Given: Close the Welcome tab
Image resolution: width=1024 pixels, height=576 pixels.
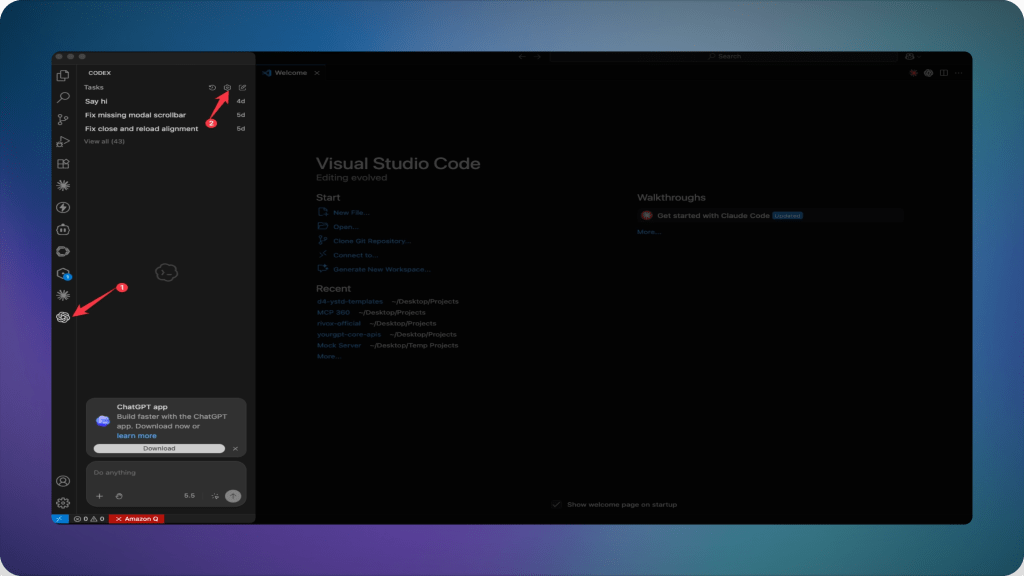Looking at the screenshot, I should tap(317, 73).
